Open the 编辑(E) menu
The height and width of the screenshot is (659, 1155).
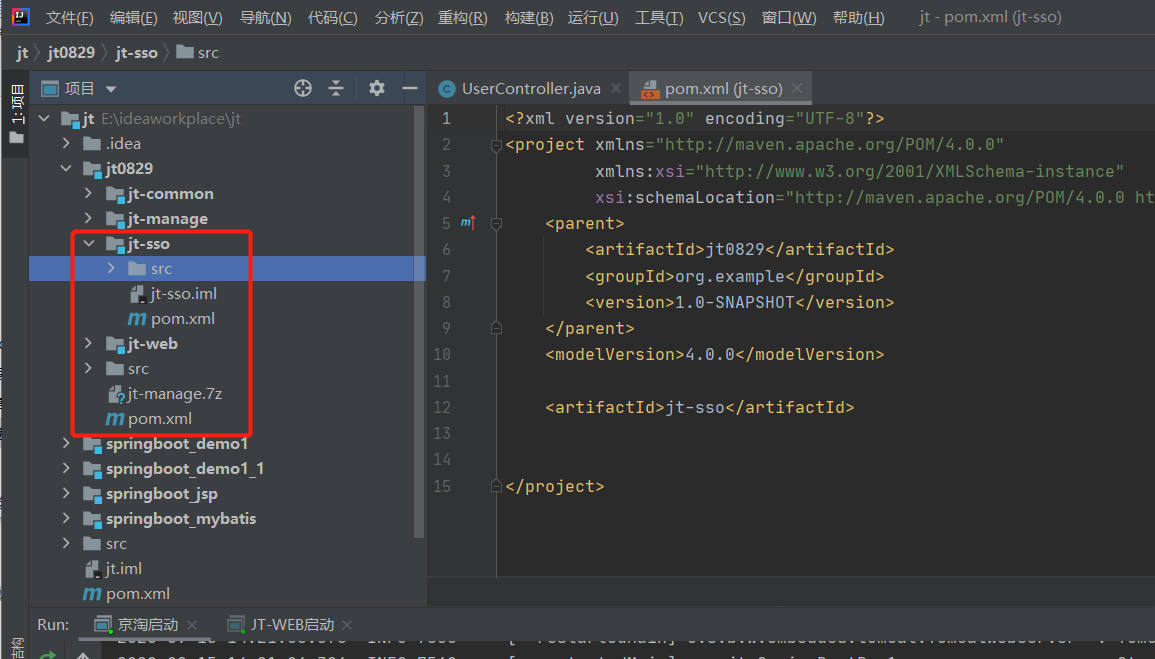[x=133, y=18]
